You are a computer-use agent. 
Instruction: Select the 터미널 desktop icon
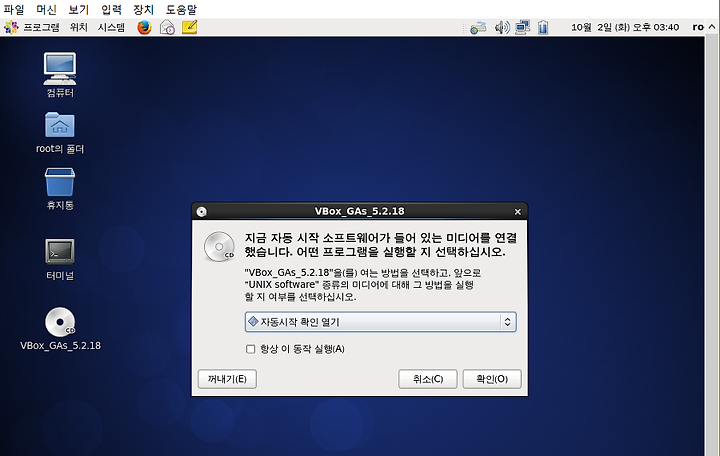coord(60,259)
